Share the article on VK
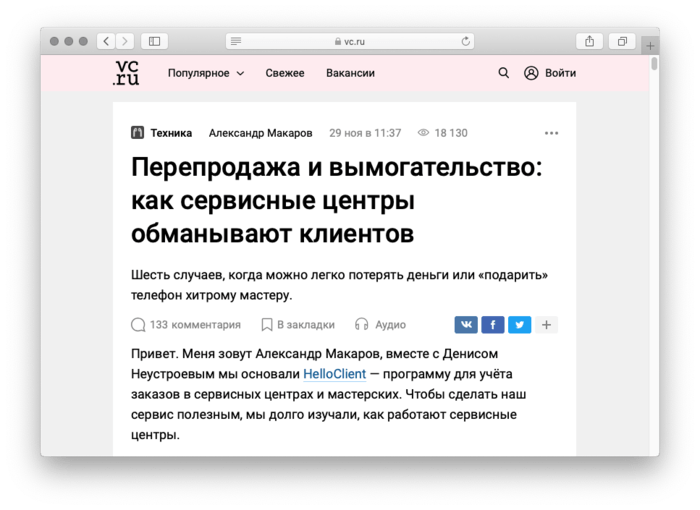Image resolution: width=700 pixels, height=510 pixels. (466, 325)
